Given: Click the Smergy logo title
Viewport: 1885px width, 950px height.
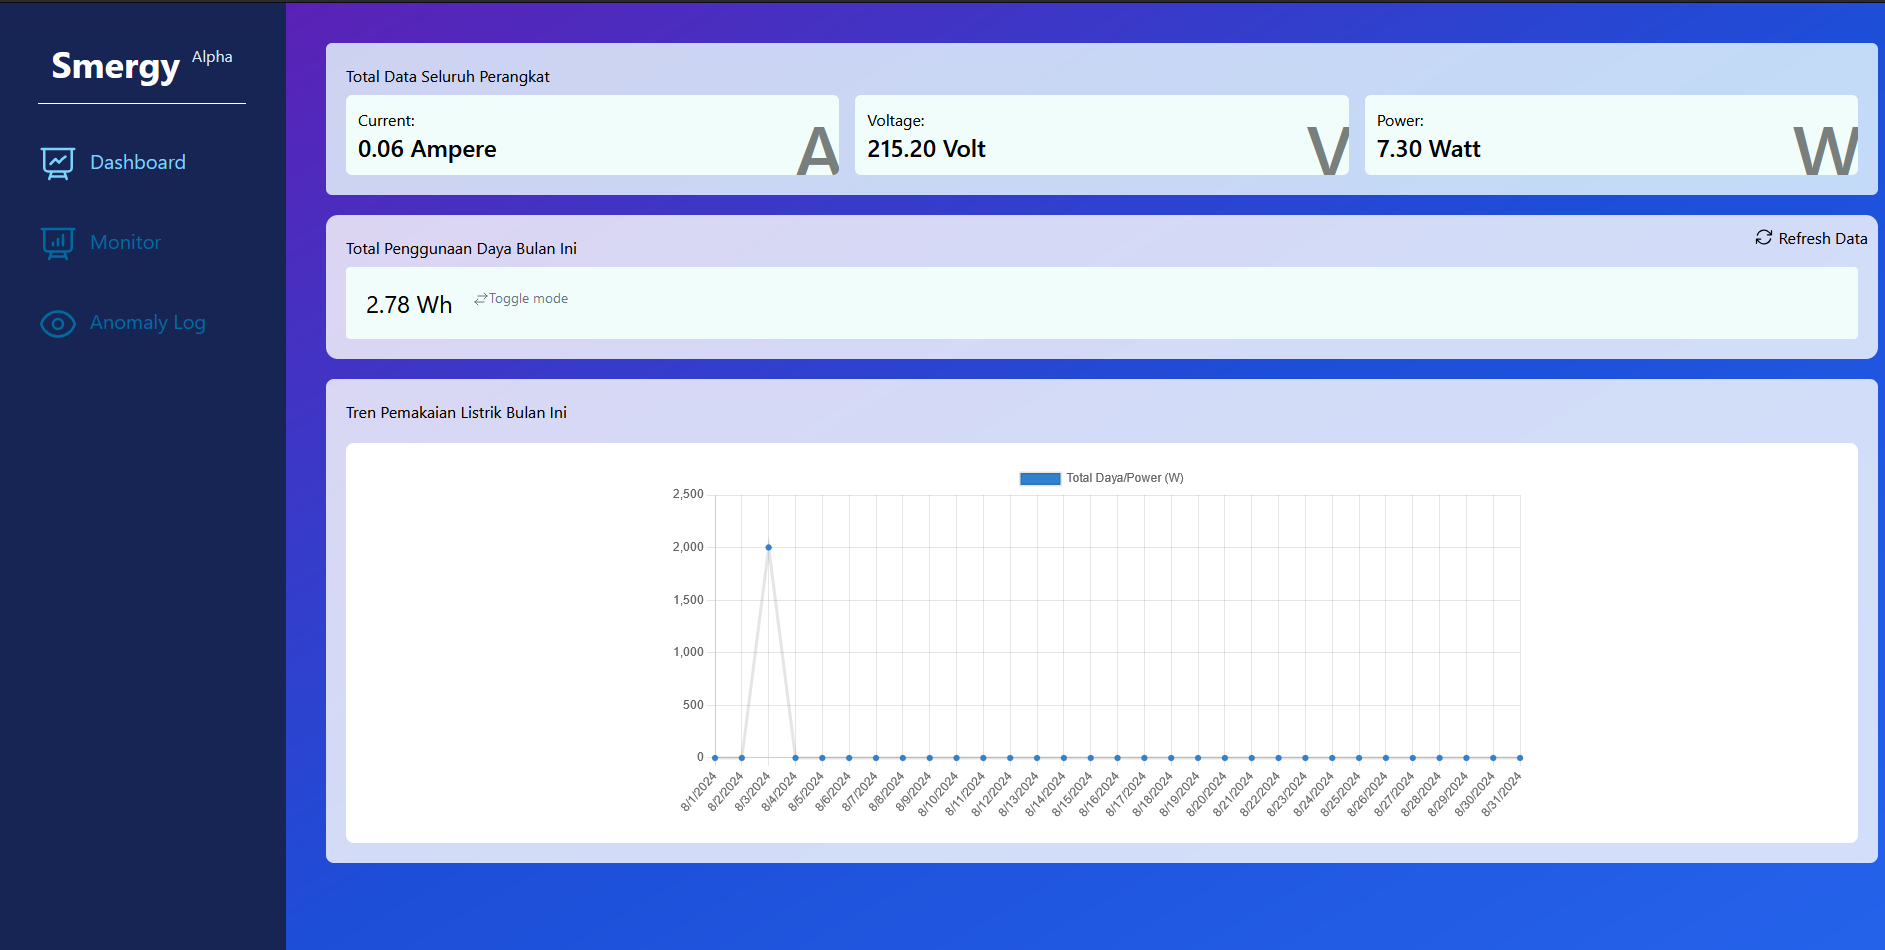Looking at the screenshot, I should click(116, 66).
